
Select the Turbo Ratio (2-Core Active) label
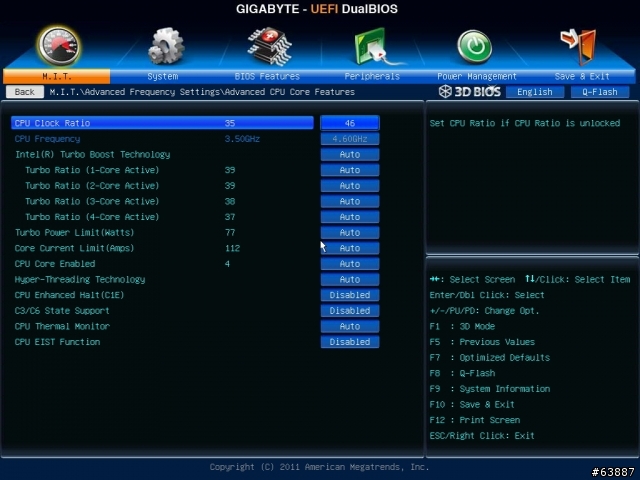point(92,186)
